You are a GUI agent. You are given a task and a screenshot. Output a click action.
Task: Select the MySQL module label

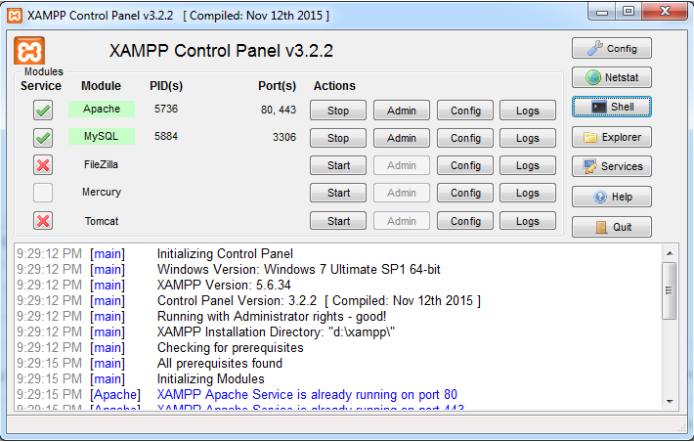tap(101, 136)
